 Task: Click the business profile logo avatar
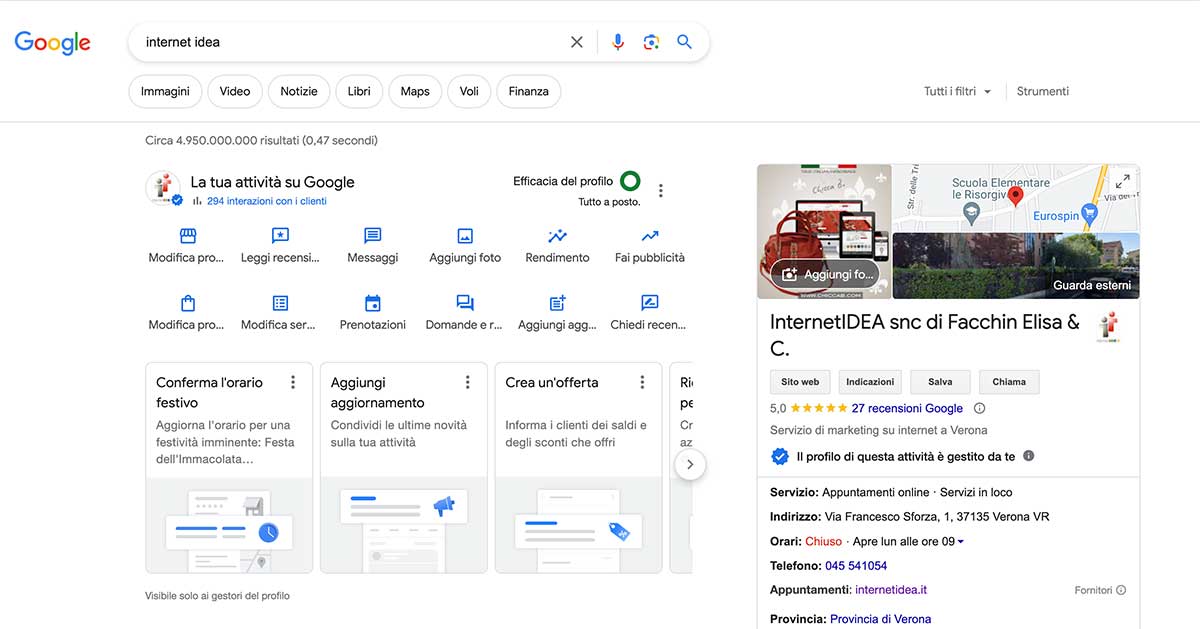coord(163,188)
